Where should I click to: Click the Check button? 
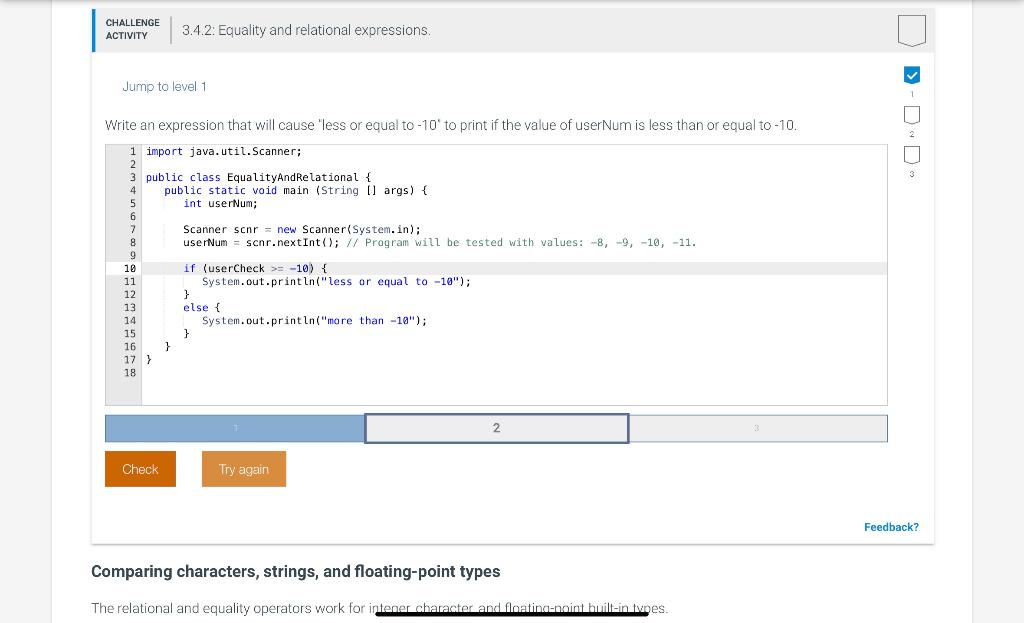click(140, 468)
